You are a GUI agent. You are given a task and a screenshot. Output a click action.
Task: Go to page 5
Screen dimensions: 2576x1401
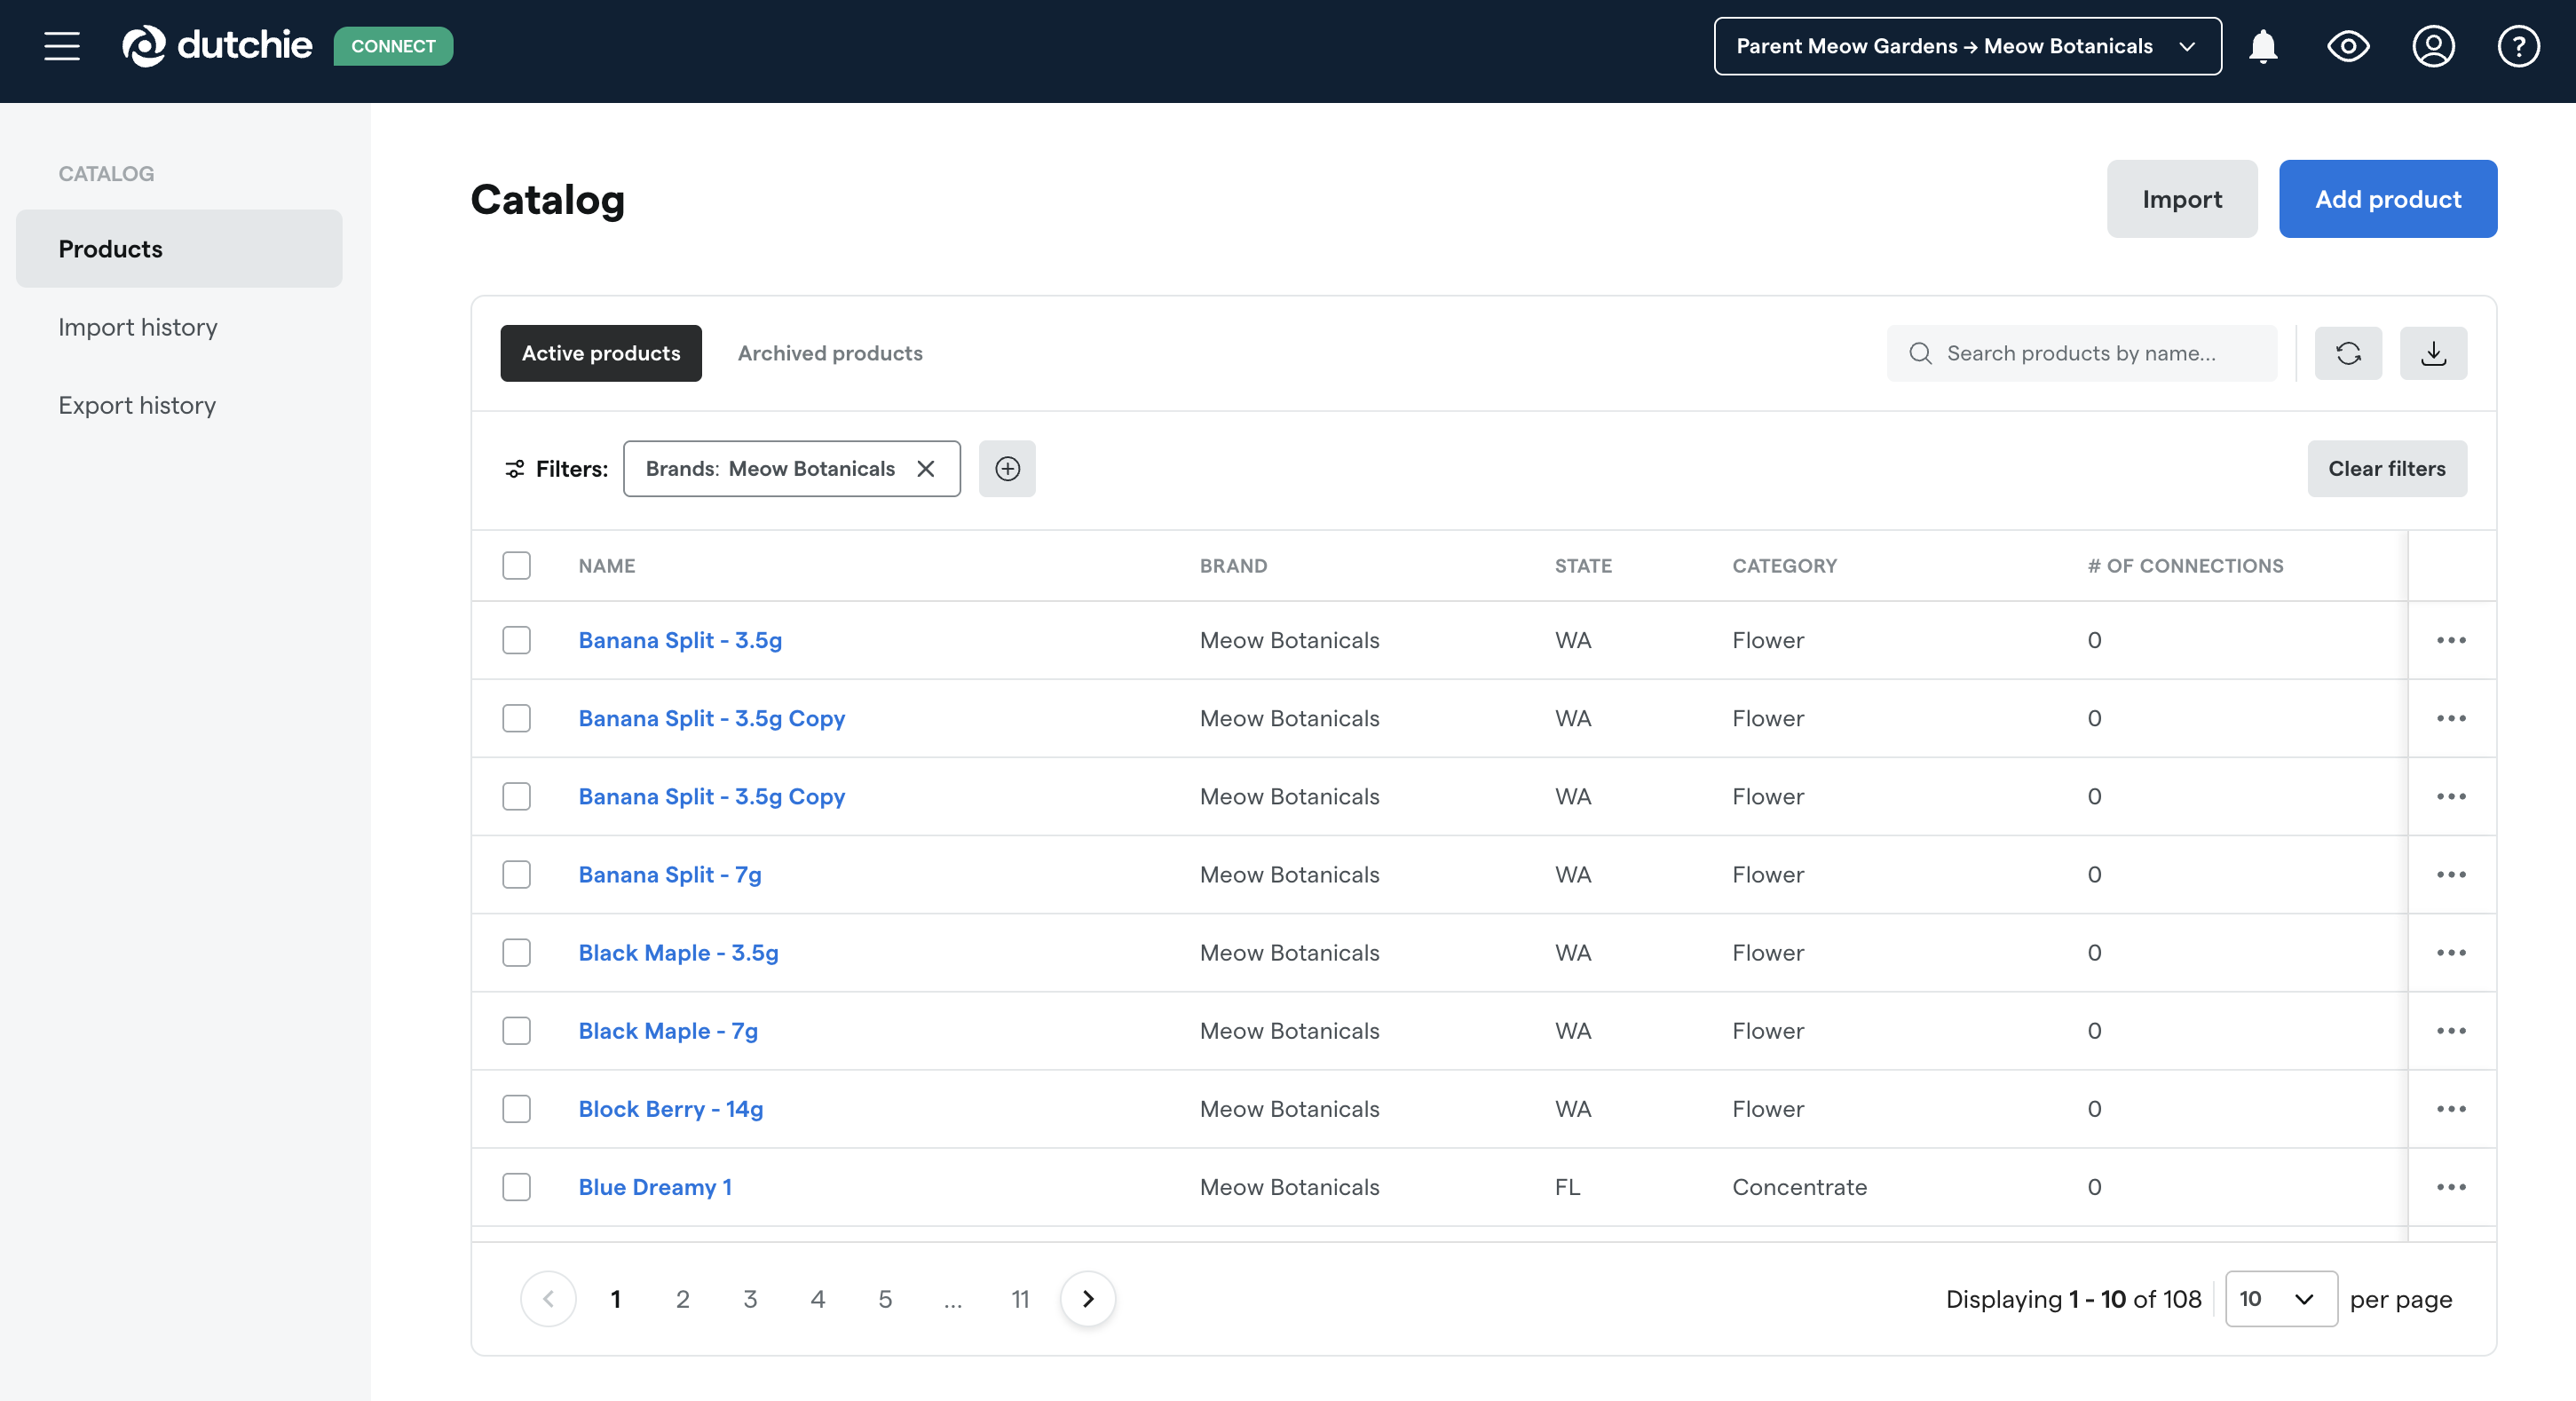click(x=885, y=1299)
